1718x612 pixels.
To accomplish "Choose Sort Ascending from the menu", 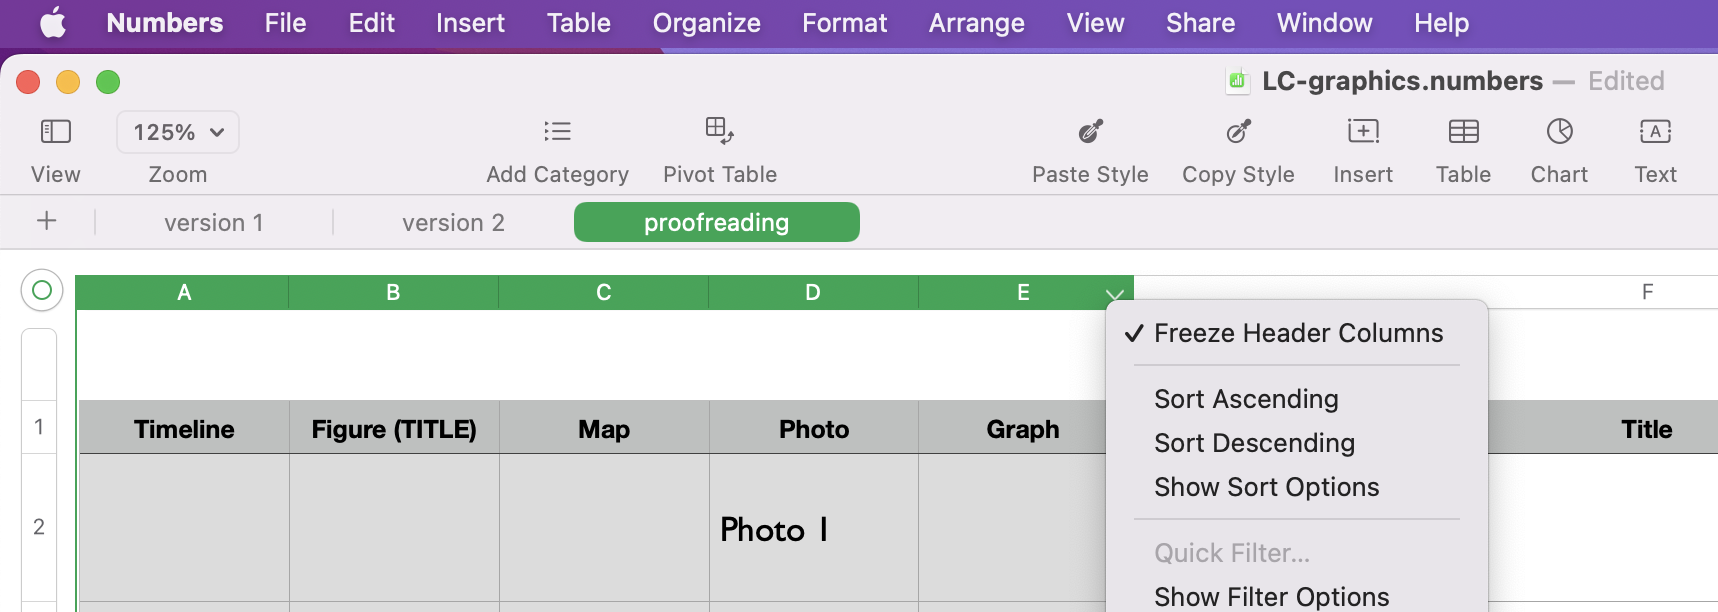I will click(1246, 399).
